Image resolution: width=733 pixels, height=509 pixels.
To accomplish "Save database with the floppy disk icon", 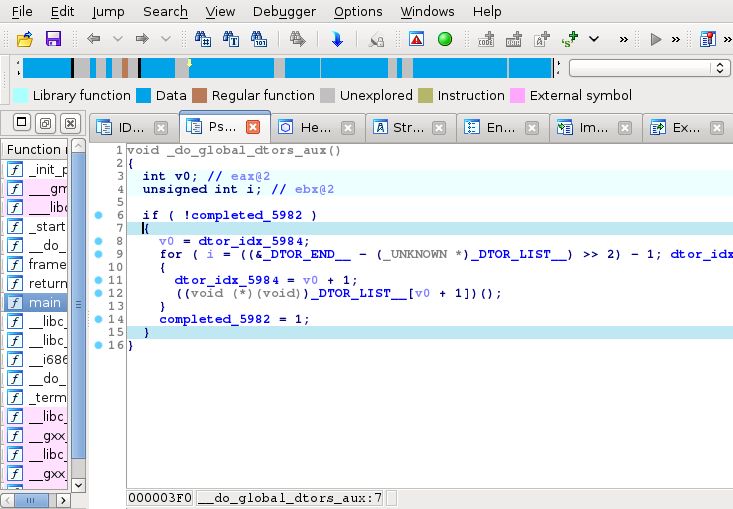I will click(53, 39).
